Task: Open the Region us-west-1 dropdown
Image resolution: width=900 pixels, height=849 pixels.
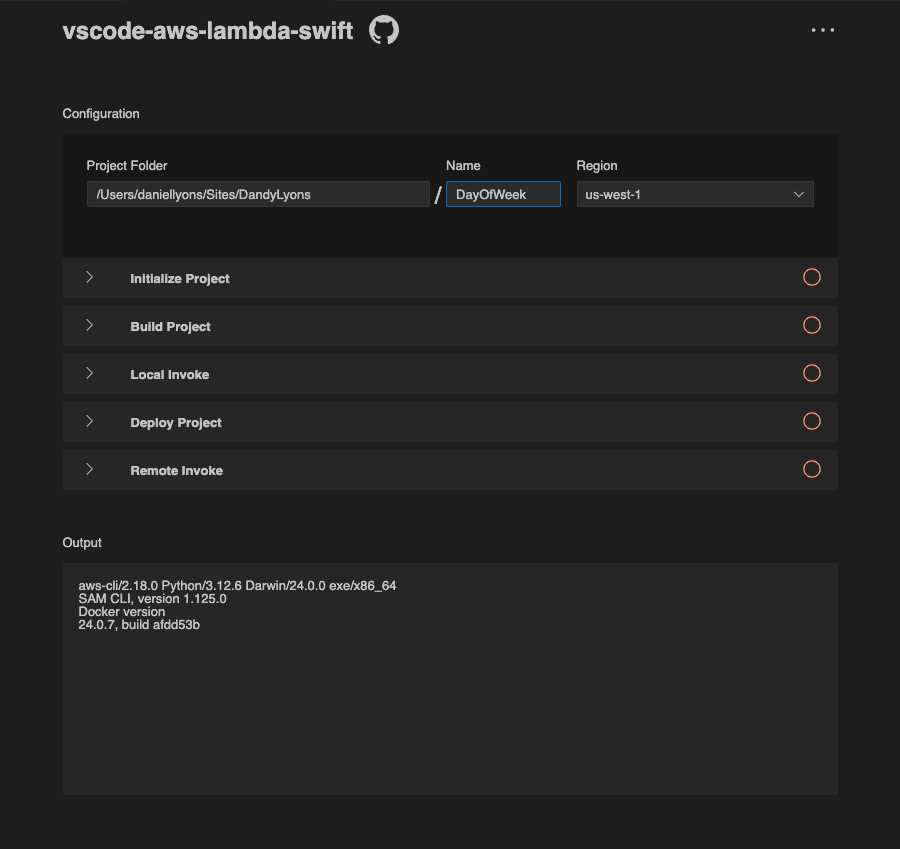Action: (695, 194)
